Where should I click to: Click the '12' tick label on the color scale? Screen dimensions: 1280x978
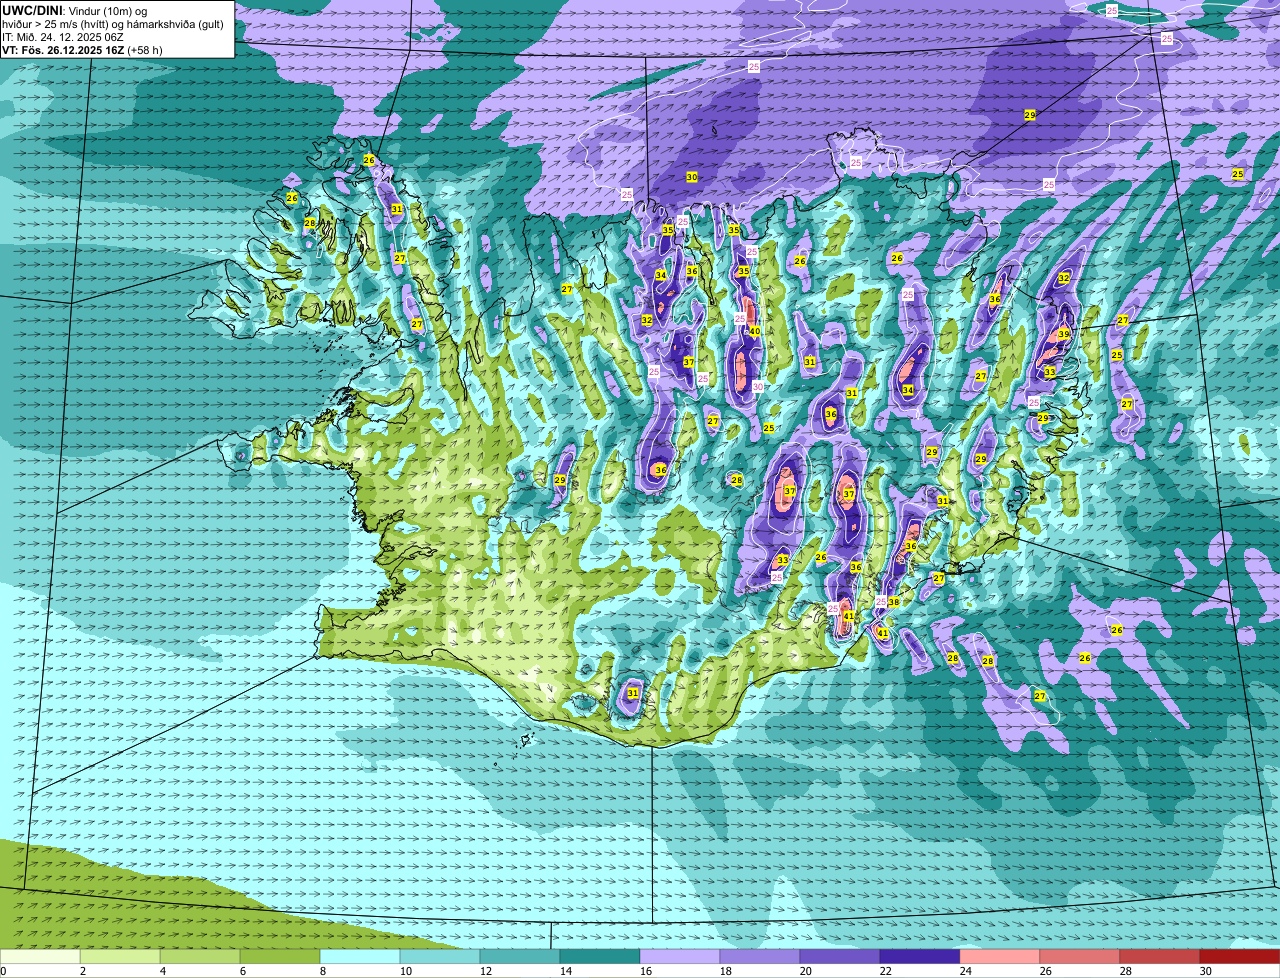coord(485,971)
